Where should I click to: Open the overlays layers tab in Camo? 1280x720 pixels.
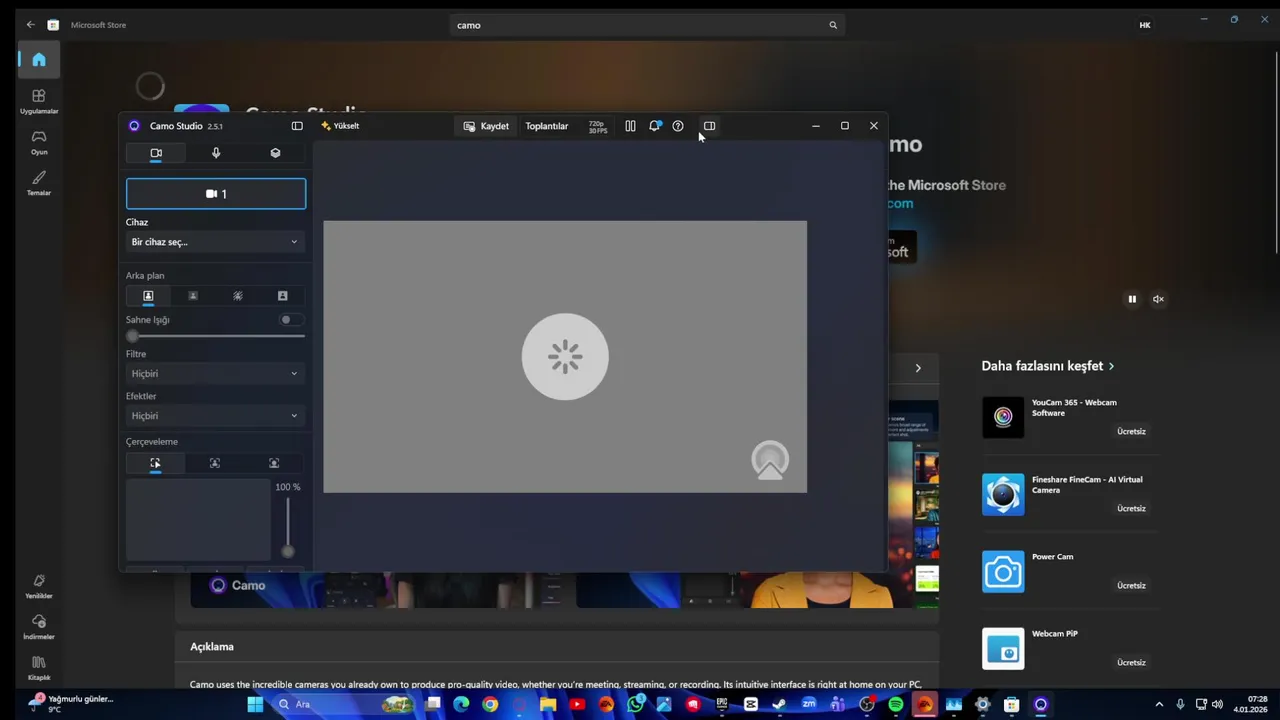coord(275,153)
